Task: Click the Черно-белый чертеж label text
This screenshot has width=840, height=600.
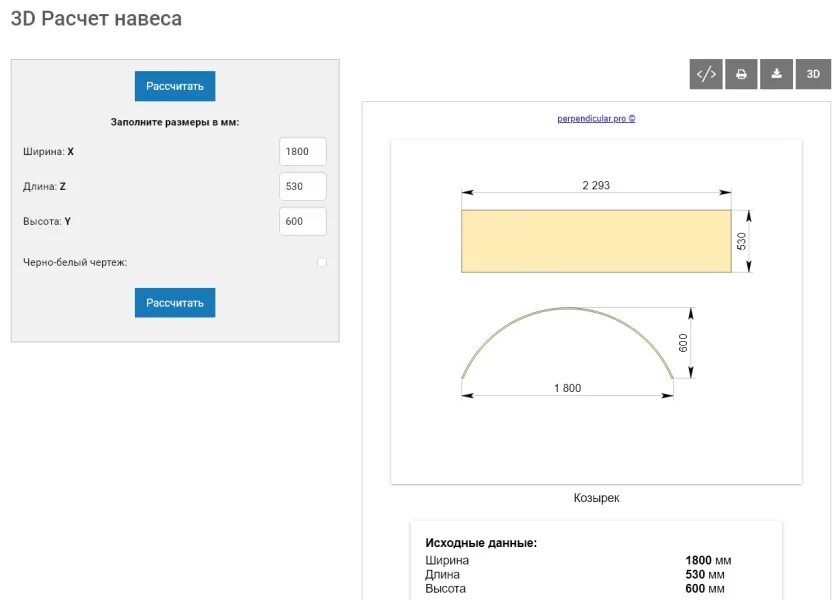Action: [x=75, y=262]
